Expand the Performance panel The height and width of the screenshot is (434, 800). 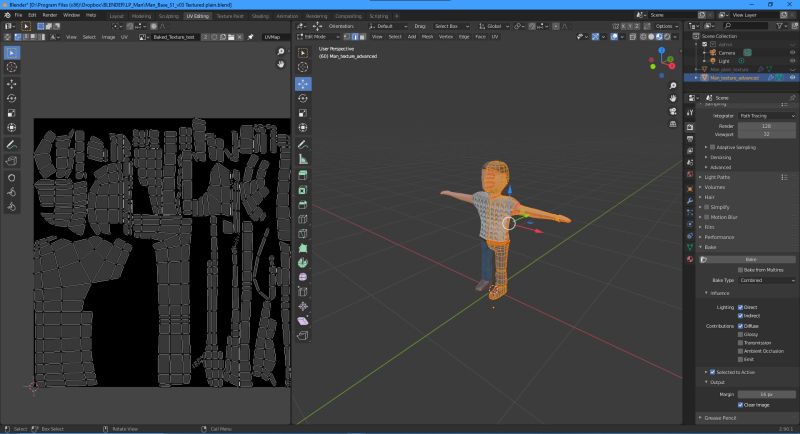719,237
